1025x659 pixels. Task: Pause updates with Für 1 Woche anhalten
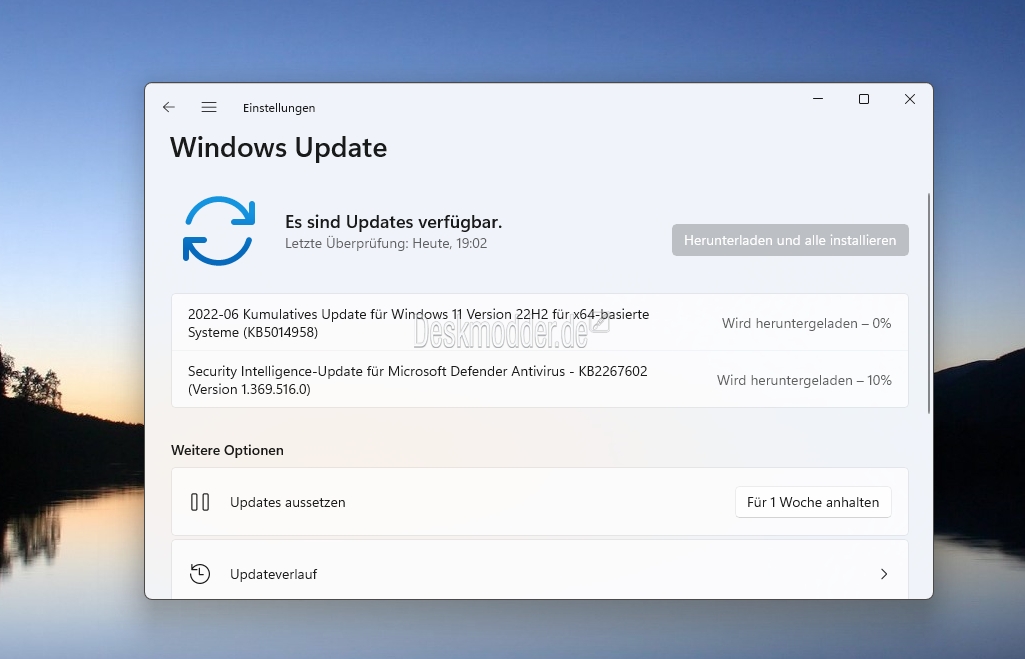click(813, 502)
